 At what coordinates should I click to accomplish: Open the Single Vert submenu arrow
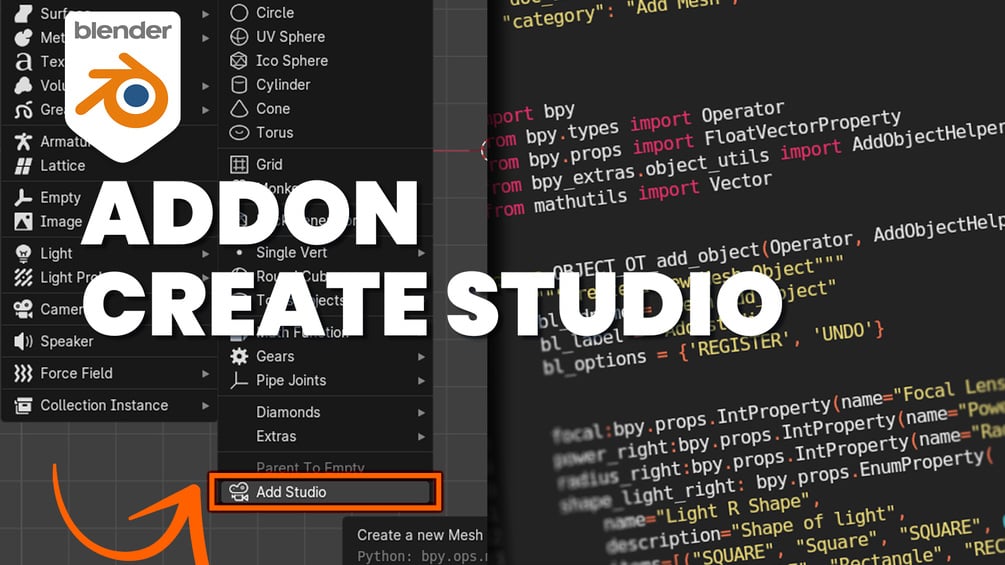(x=421, y=253)
